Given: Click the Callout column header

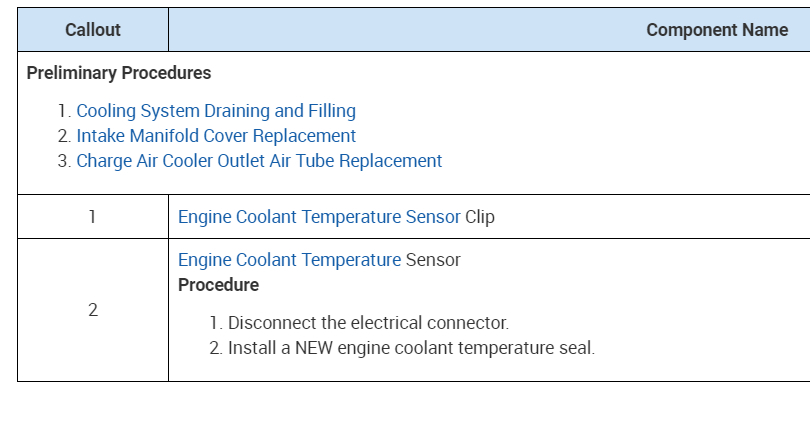Looking at the screenshot, I should coord(93,30).
